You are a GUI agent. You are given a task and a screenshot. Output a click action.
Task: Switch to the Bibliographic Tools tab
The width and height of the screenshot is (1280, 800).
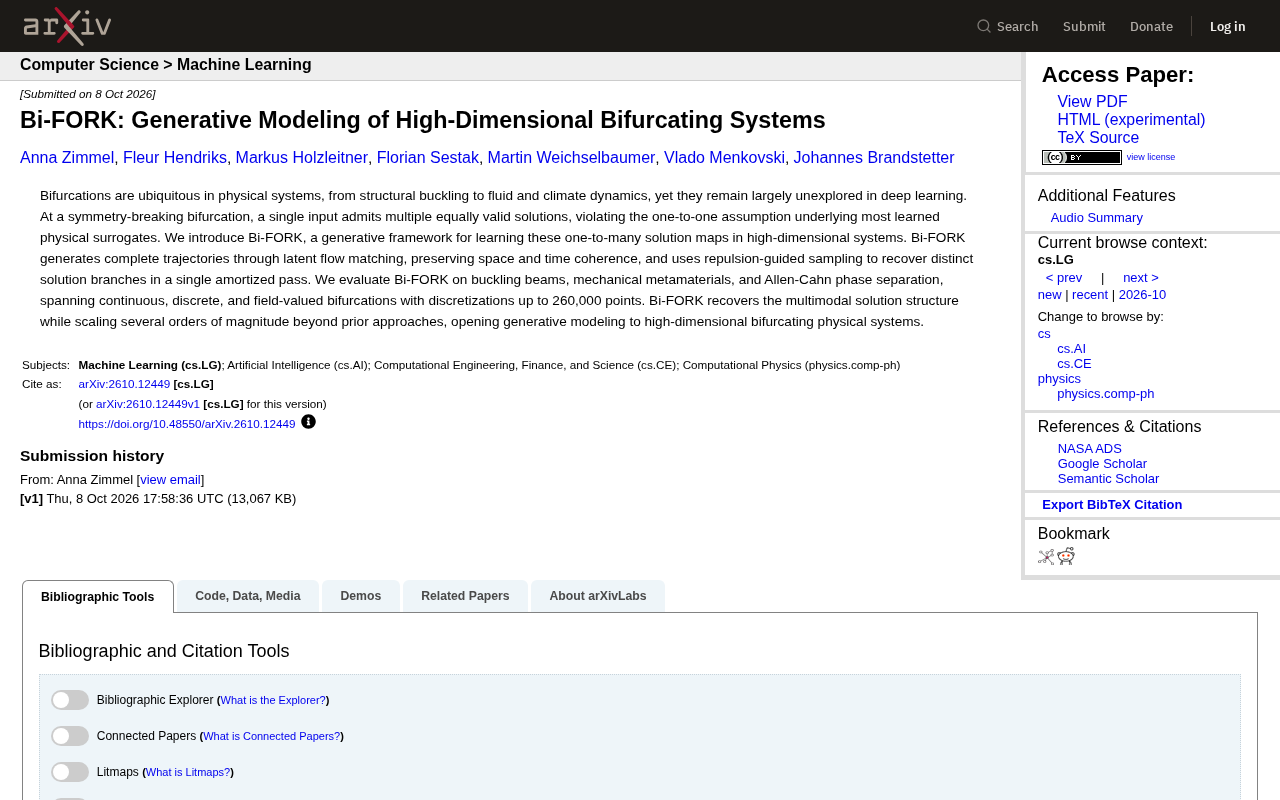(x=98, y=597)
